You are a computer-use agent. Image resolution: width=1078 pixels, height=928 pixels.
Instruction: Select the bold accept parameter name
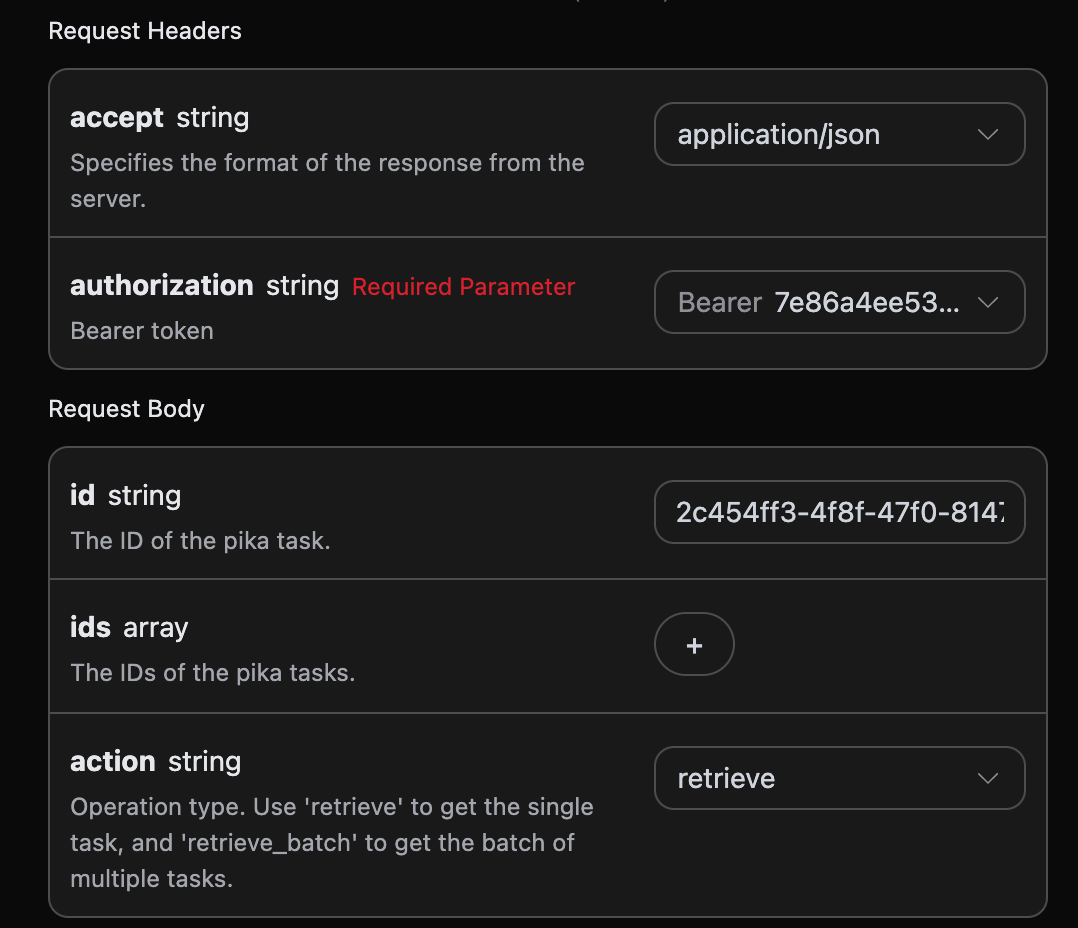116,118
